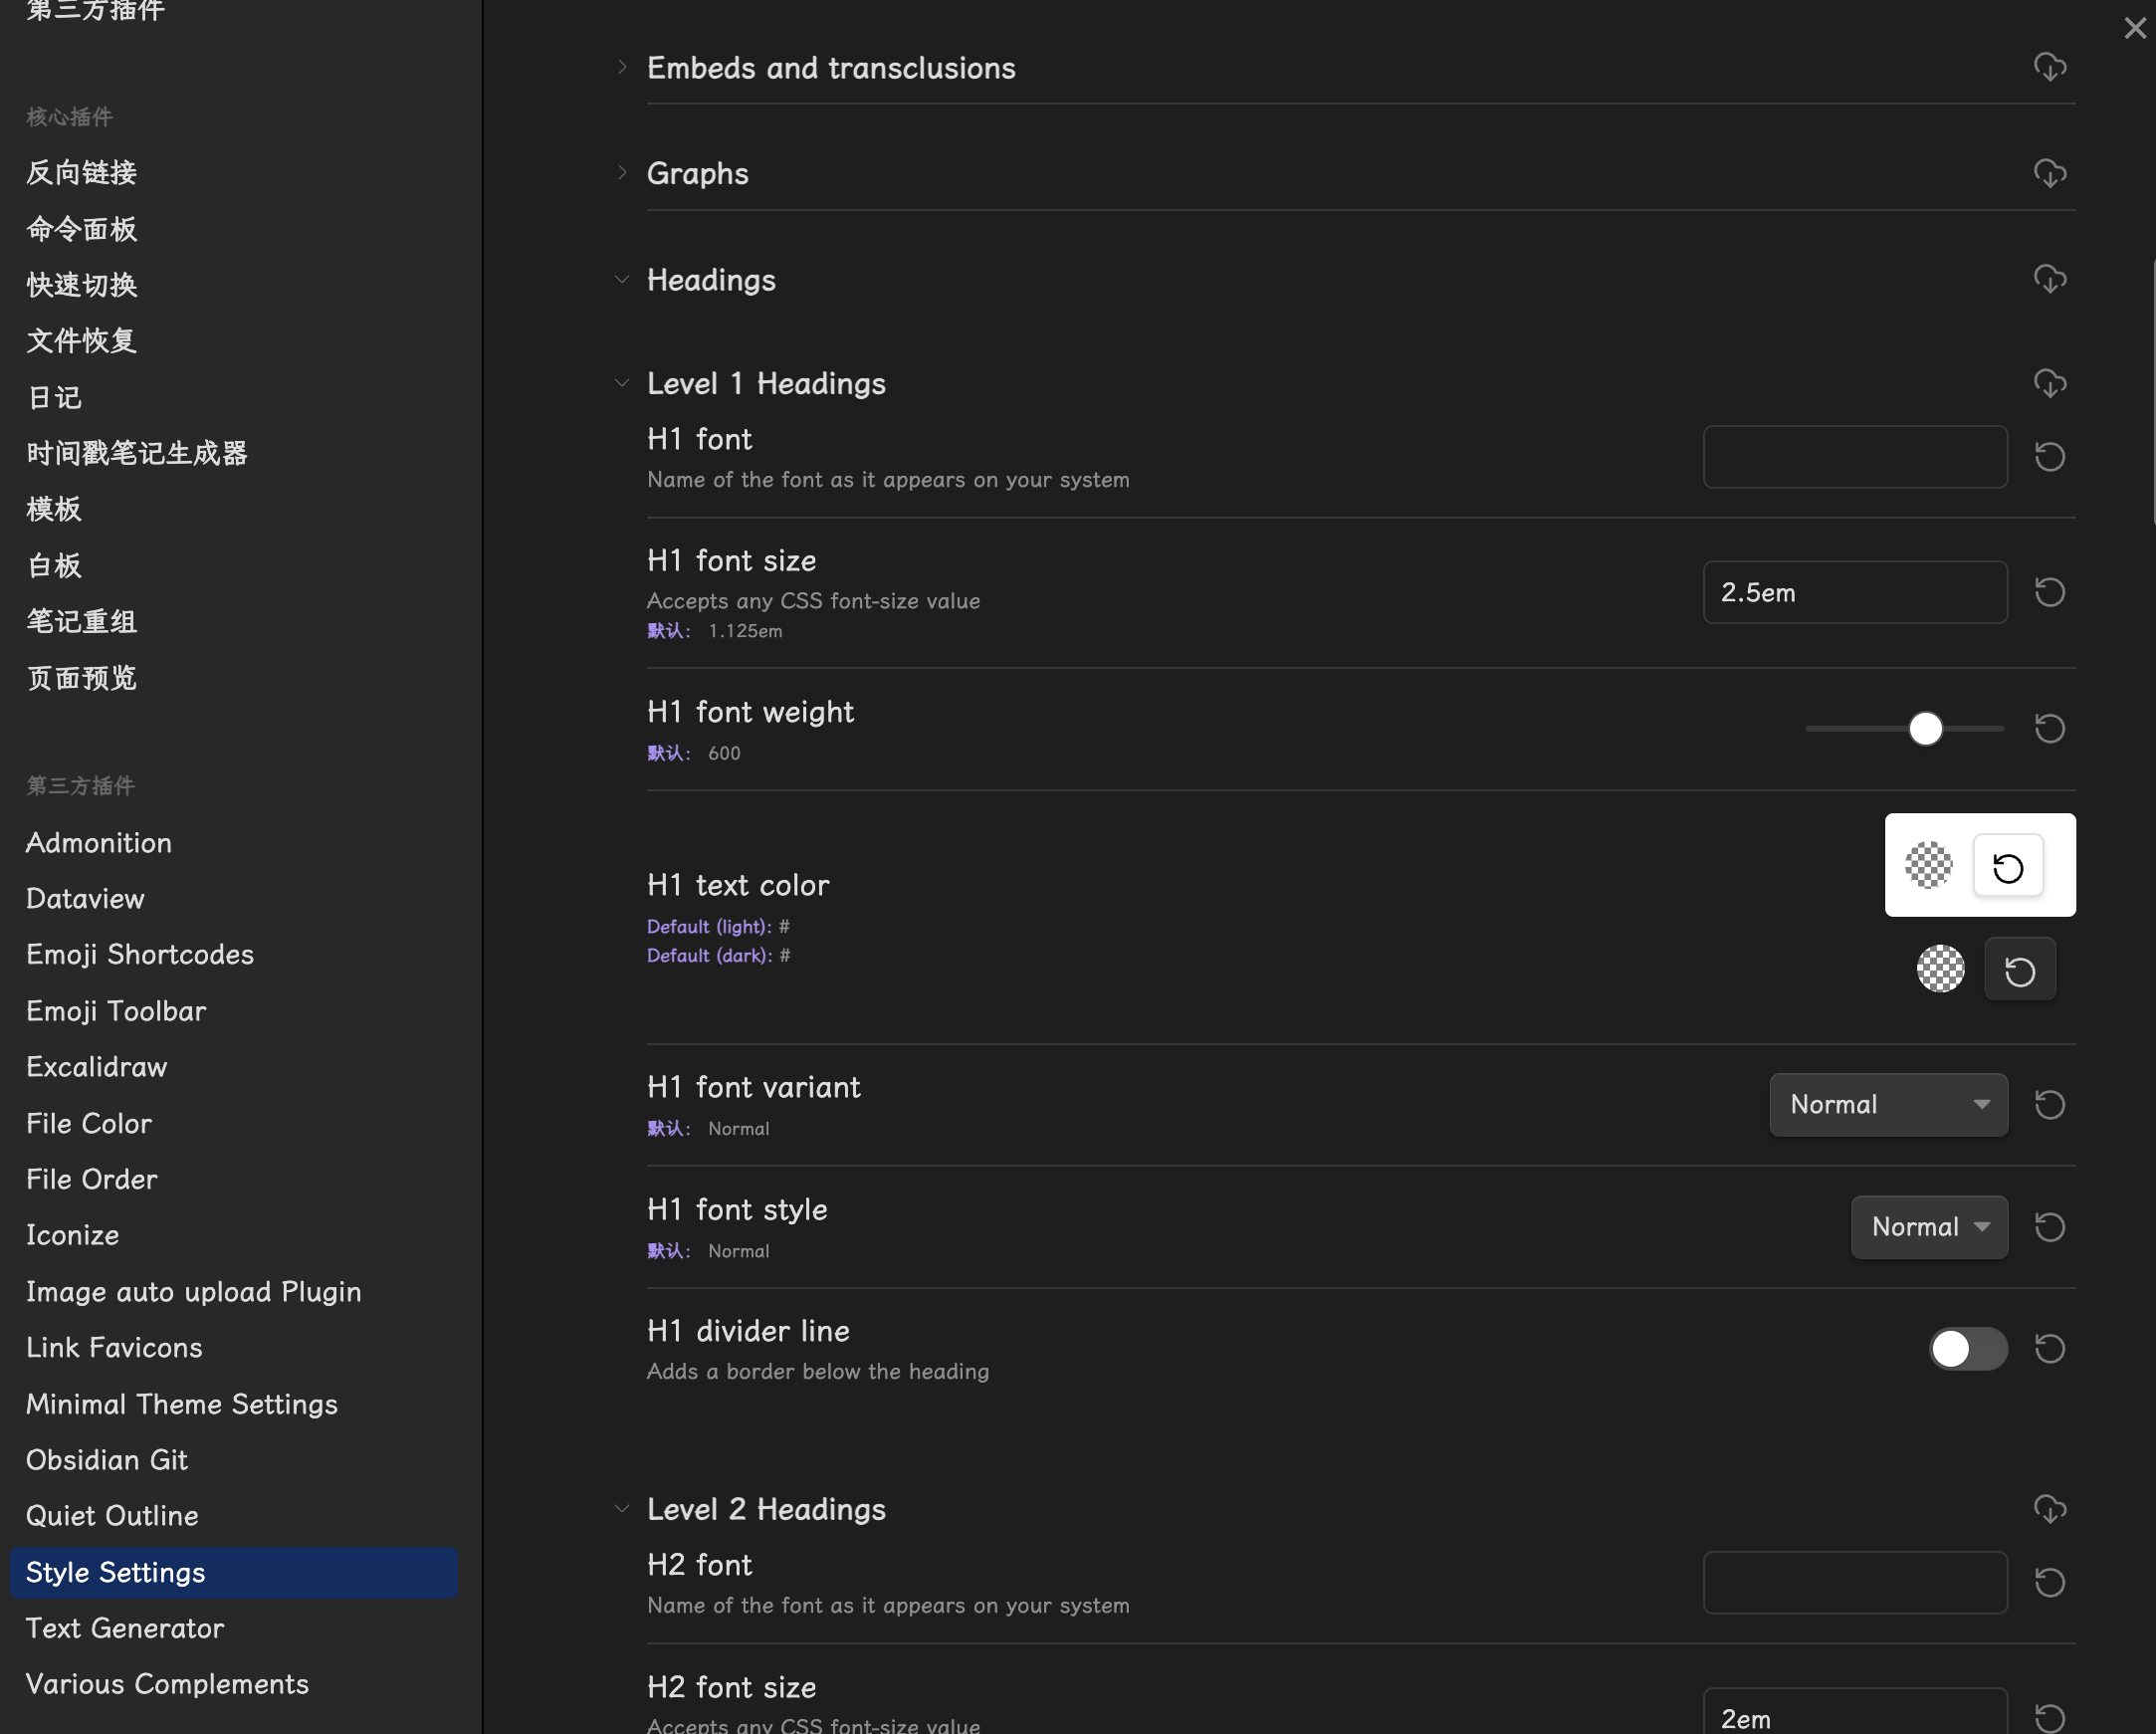Reset the H1 font weight slider
2156x1734 pixels.
(x=2049, y=728)
